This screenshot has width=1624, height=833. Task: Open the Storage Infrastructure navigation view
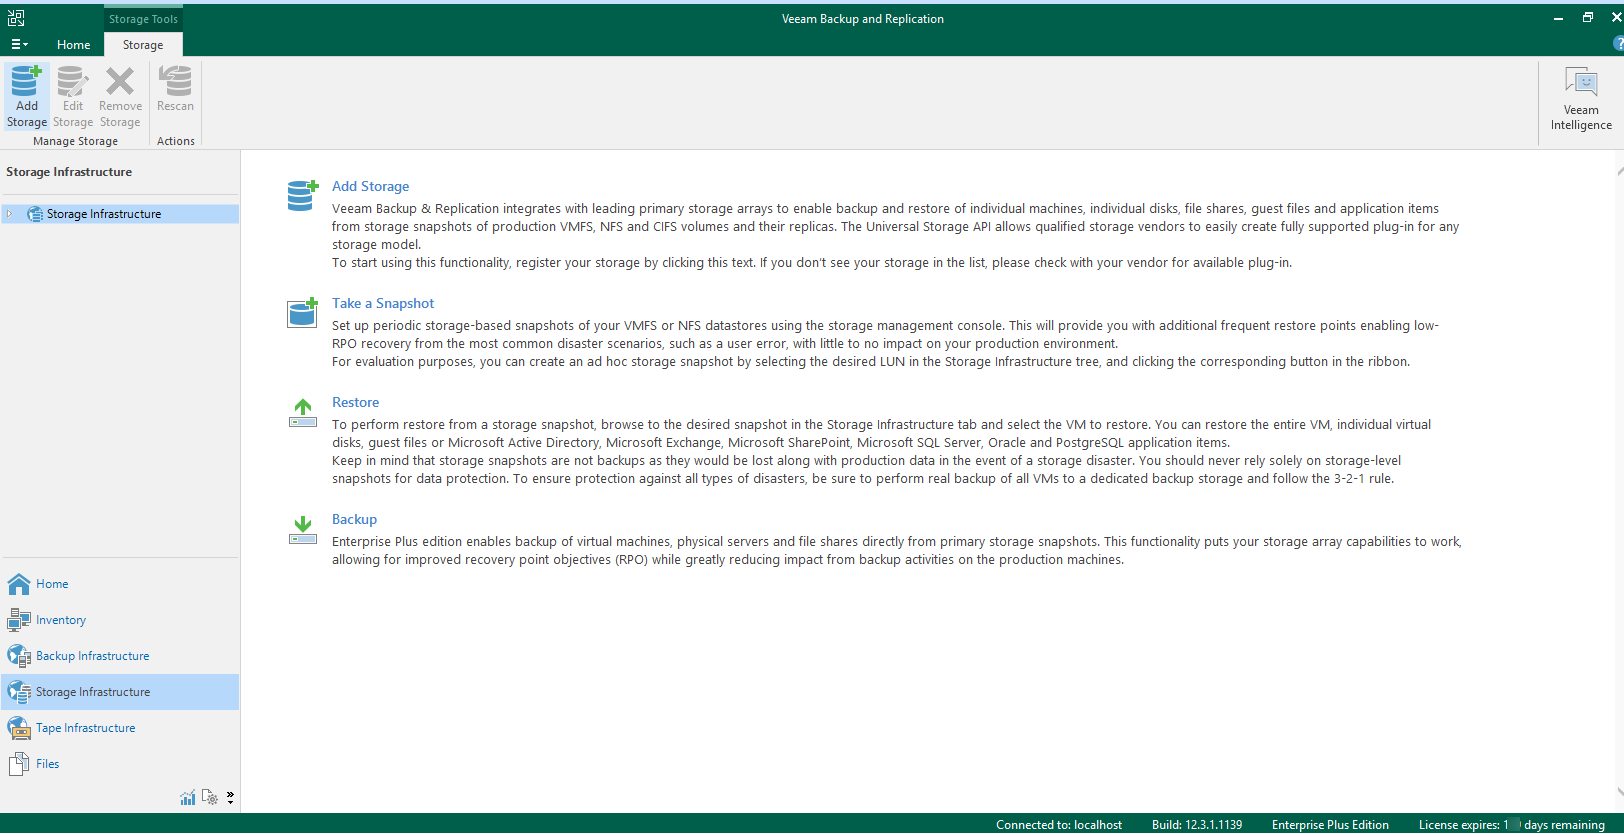tap(120, 692)
